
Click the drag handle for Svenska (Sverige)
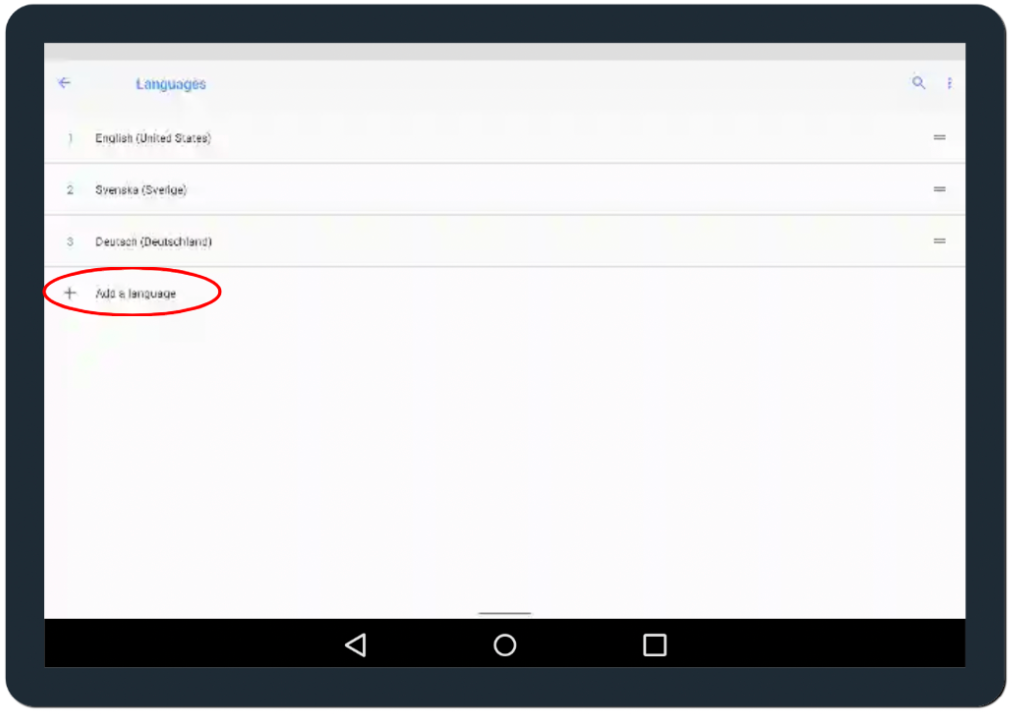click(x=939, y=190)
